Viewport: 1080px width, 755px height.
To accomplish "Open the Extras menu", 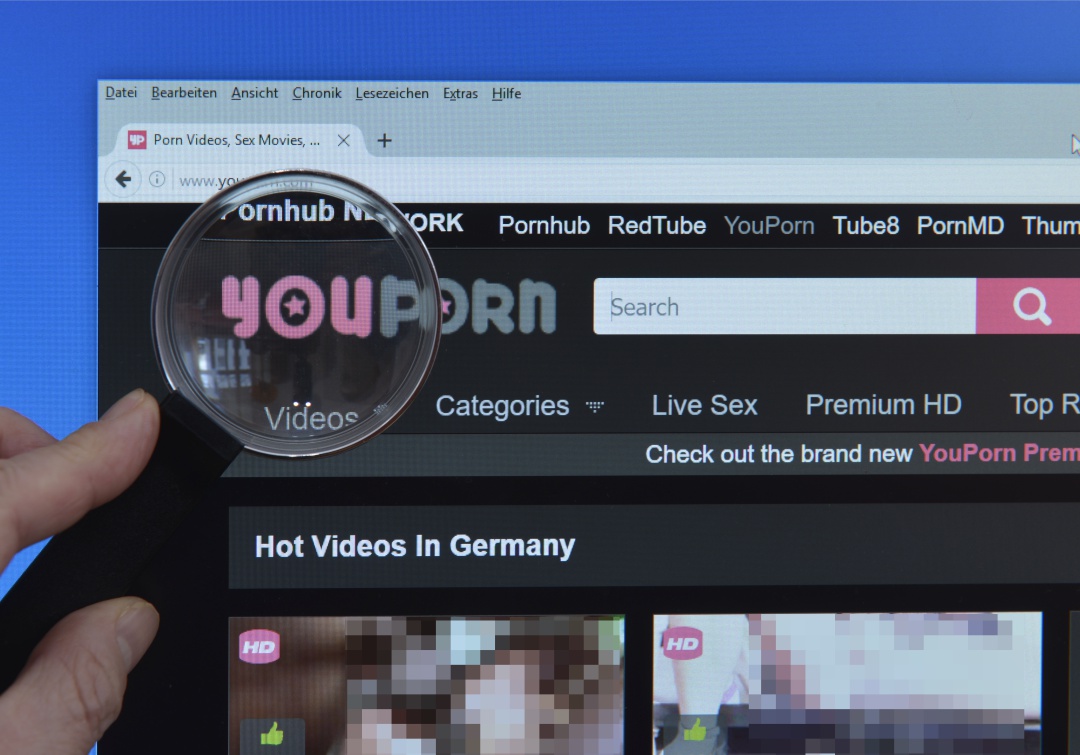I will click(460, 93).
